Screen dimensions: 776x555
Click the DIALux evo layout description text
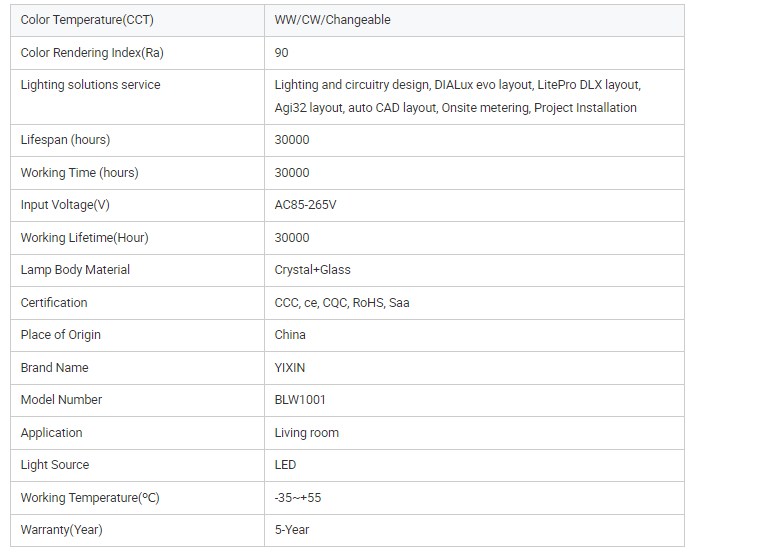483,85
